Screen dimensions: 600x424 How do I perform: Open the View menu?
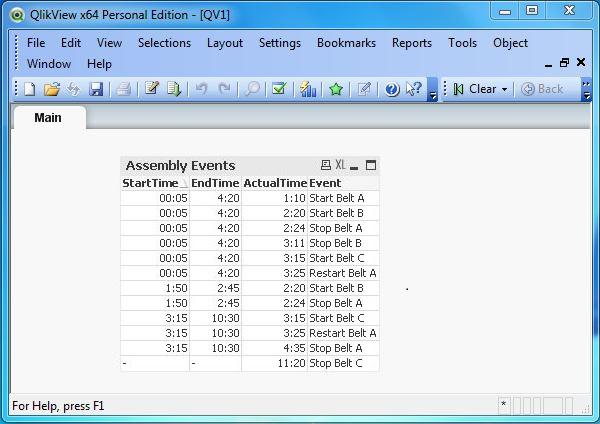pyautogui.click(x=109, y=43)
